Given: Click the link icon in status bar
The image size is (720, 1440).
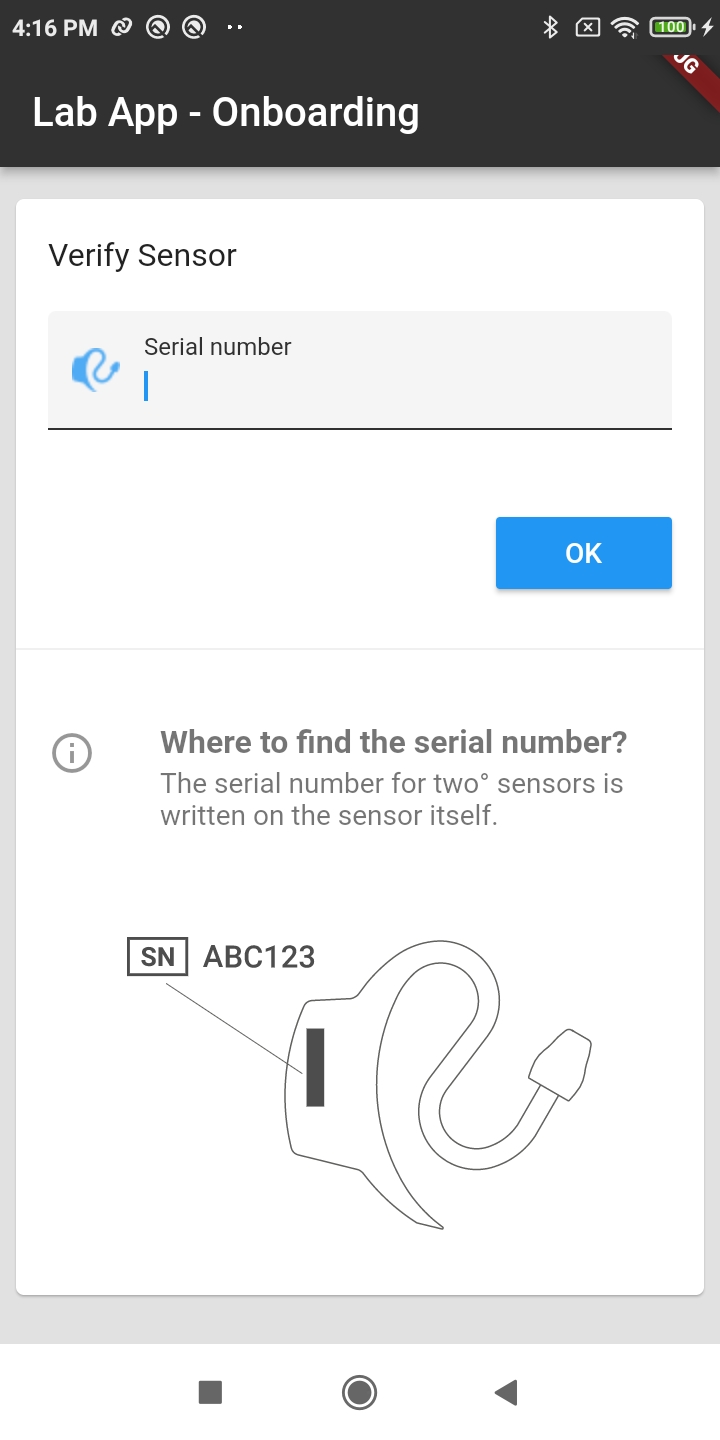Looking at the screenshot, I should tap(122, 28).
